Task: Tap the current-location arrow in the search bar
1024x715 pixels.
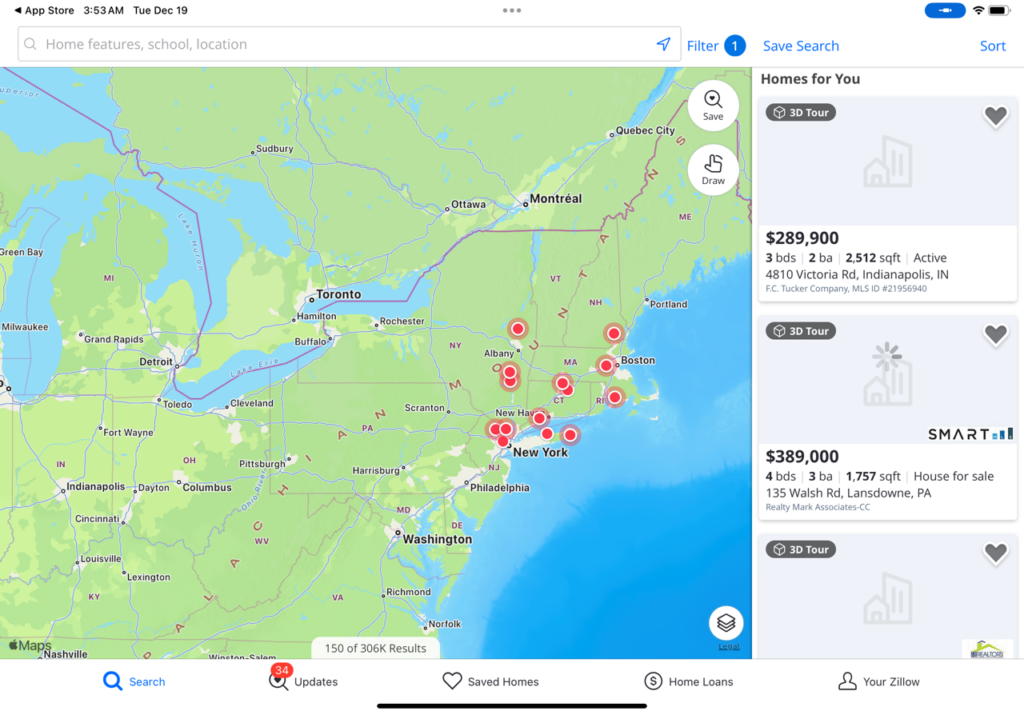Action: point(663,44)
